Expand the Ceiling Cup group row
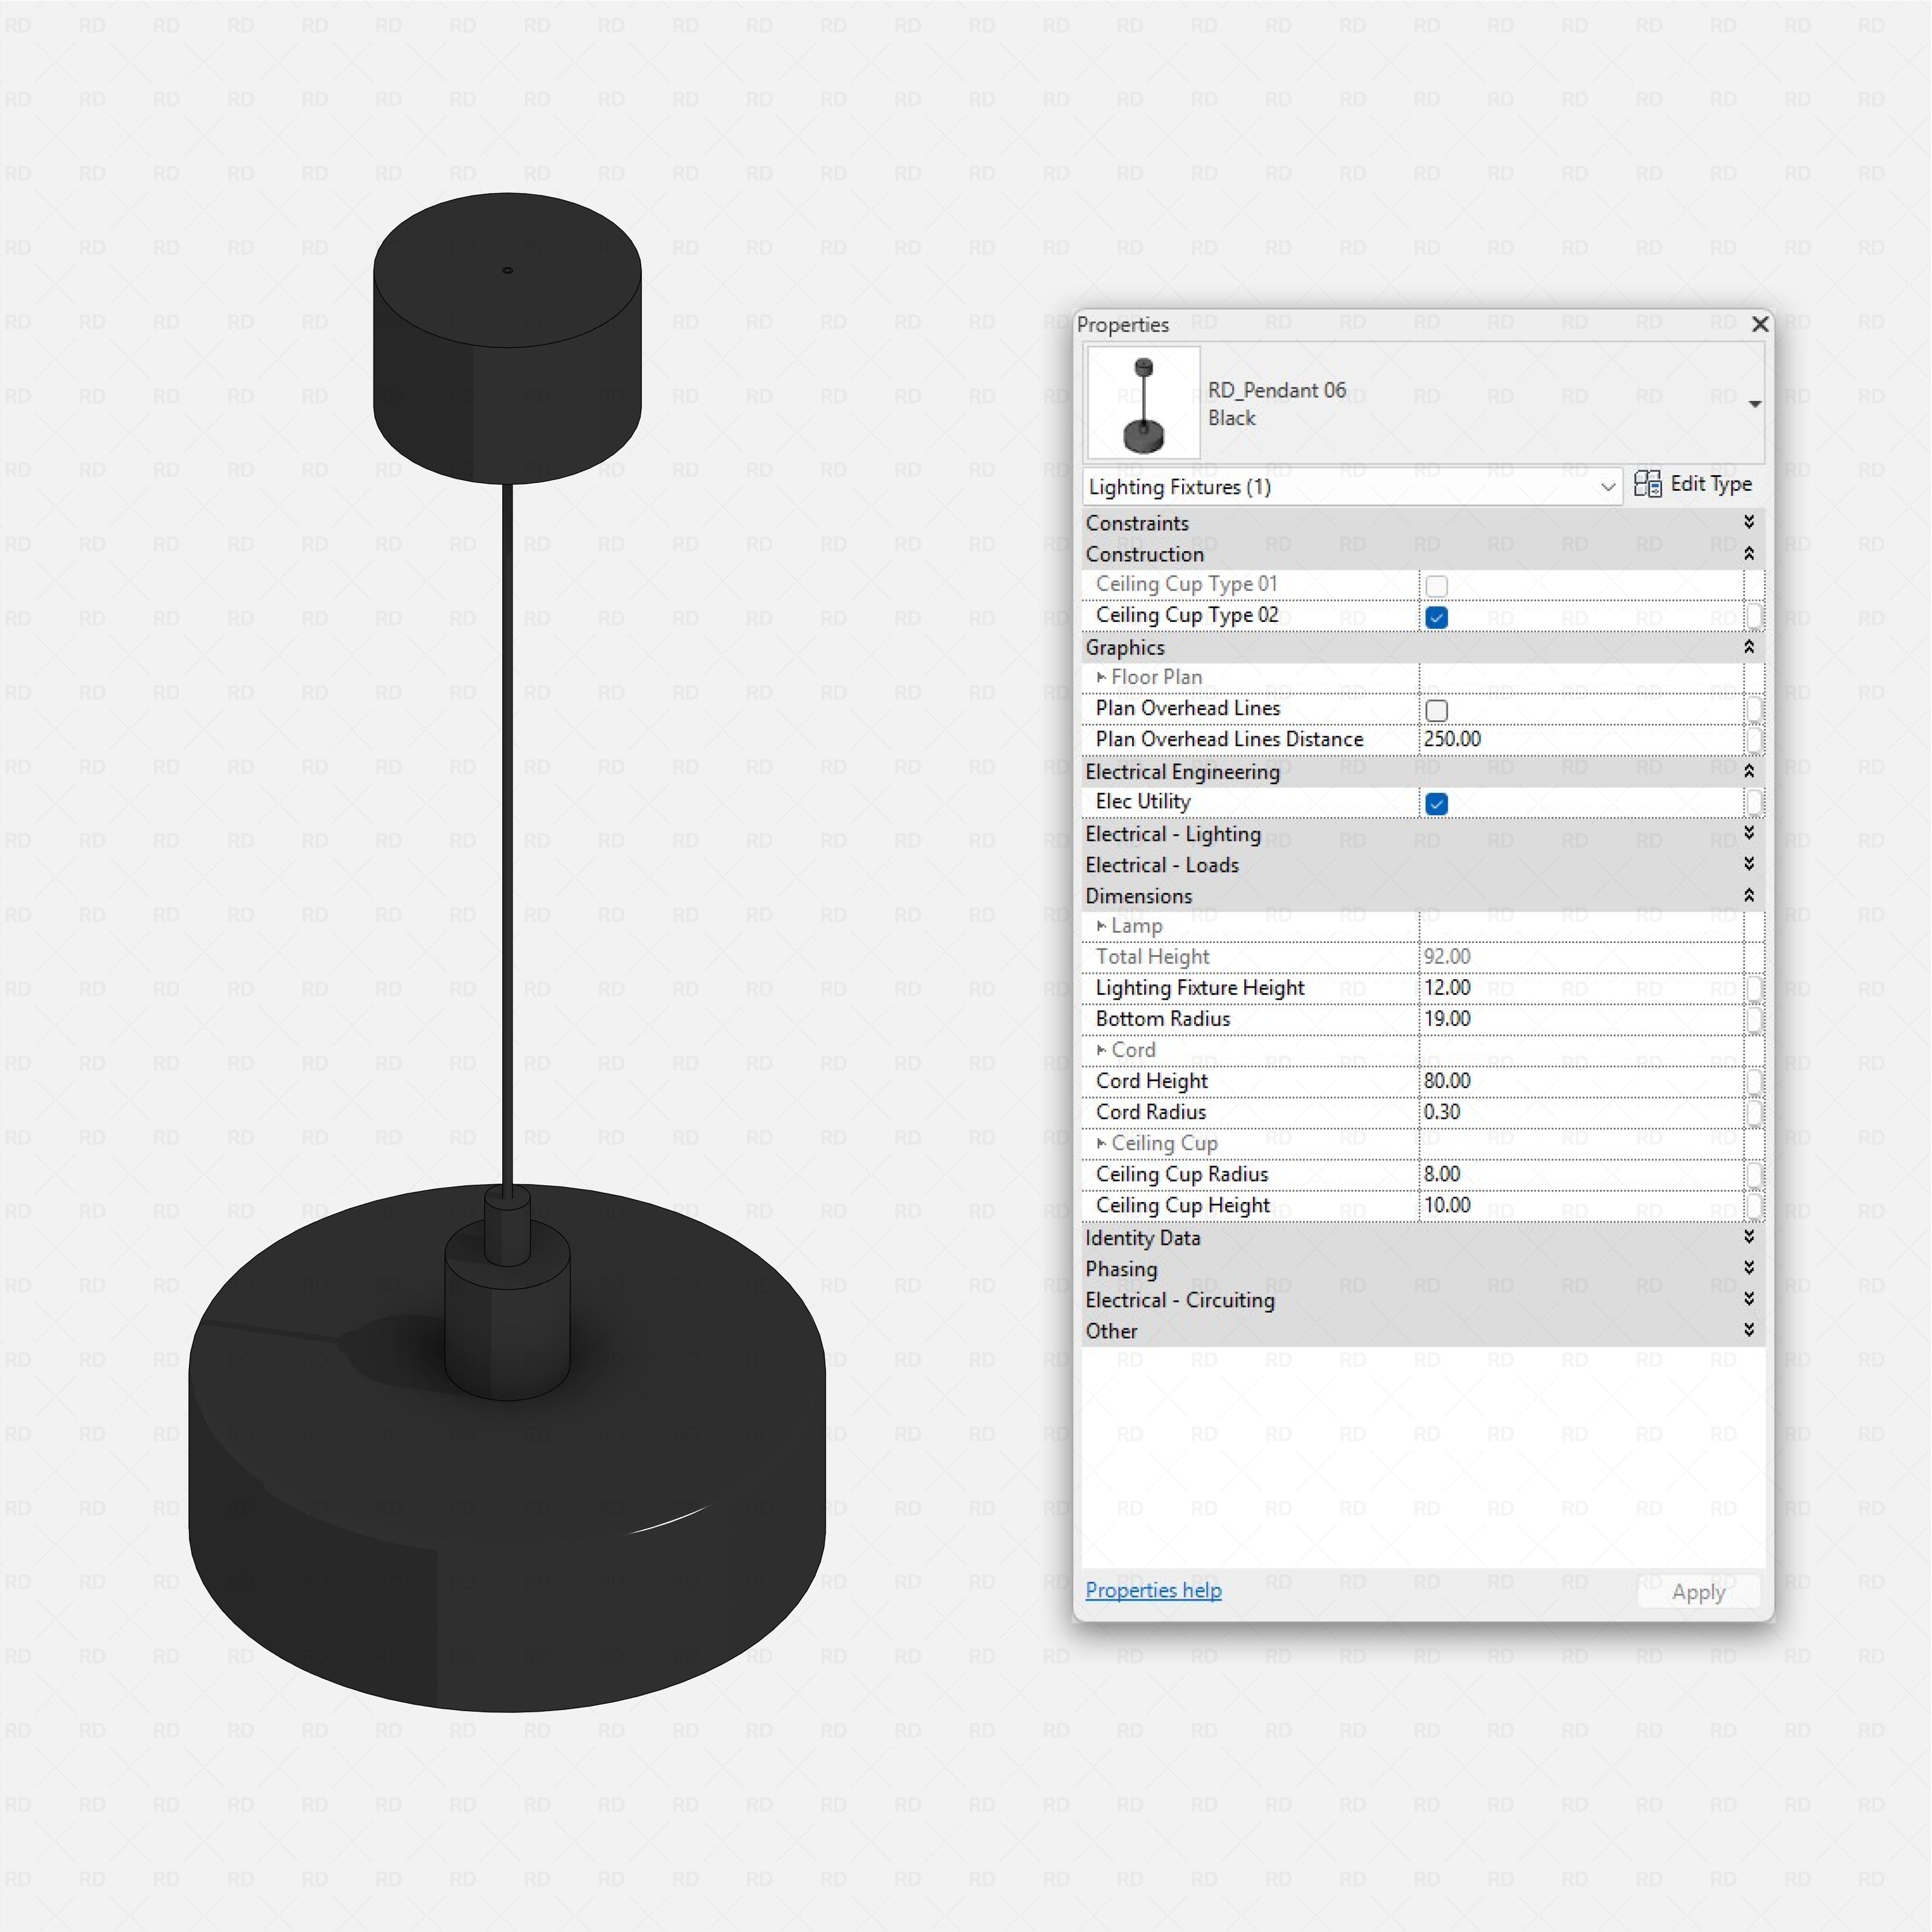Screen dimensions: 1932x1932 pyautogui.click(x=1101, y=1143)
